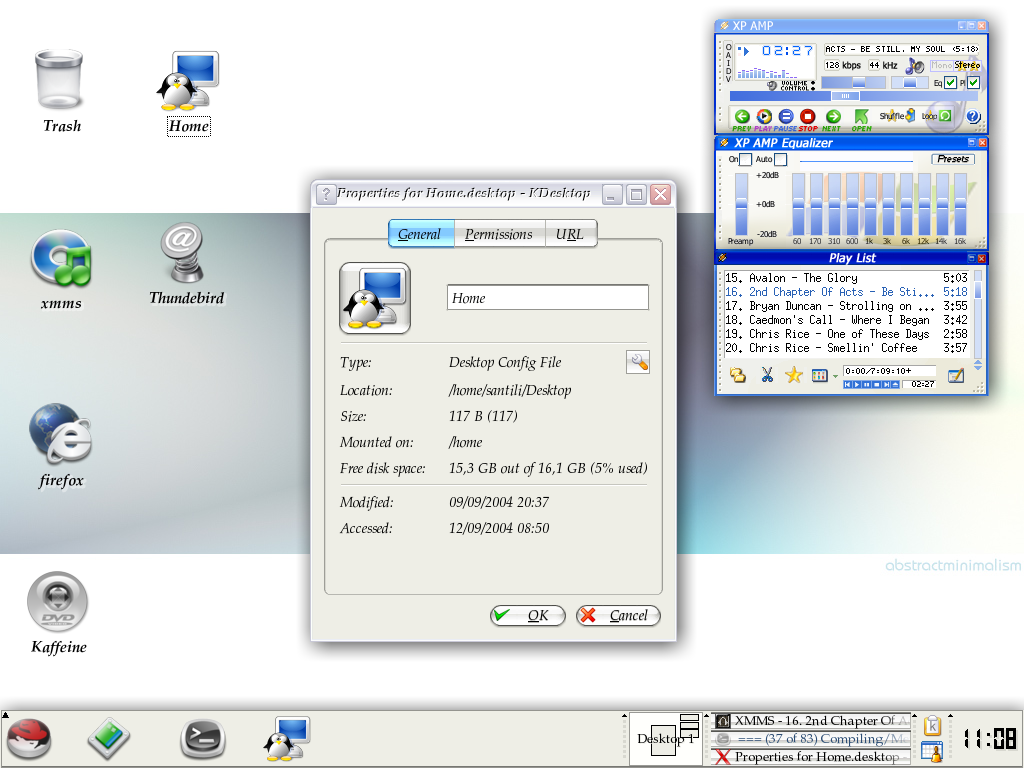Click the list edit pencil icon in Play List

955,376
